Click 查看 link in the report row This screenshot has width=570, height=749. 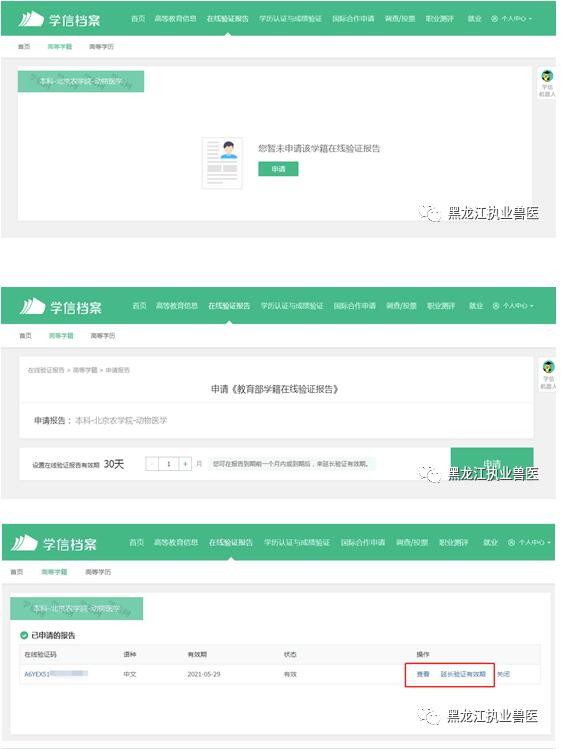[x=423, y=674]
